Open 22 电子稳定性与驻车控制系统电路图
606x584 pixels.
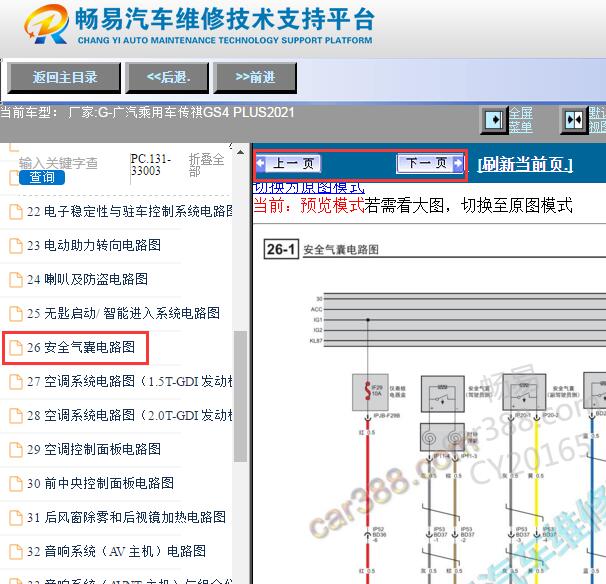[x=129, y=211]
